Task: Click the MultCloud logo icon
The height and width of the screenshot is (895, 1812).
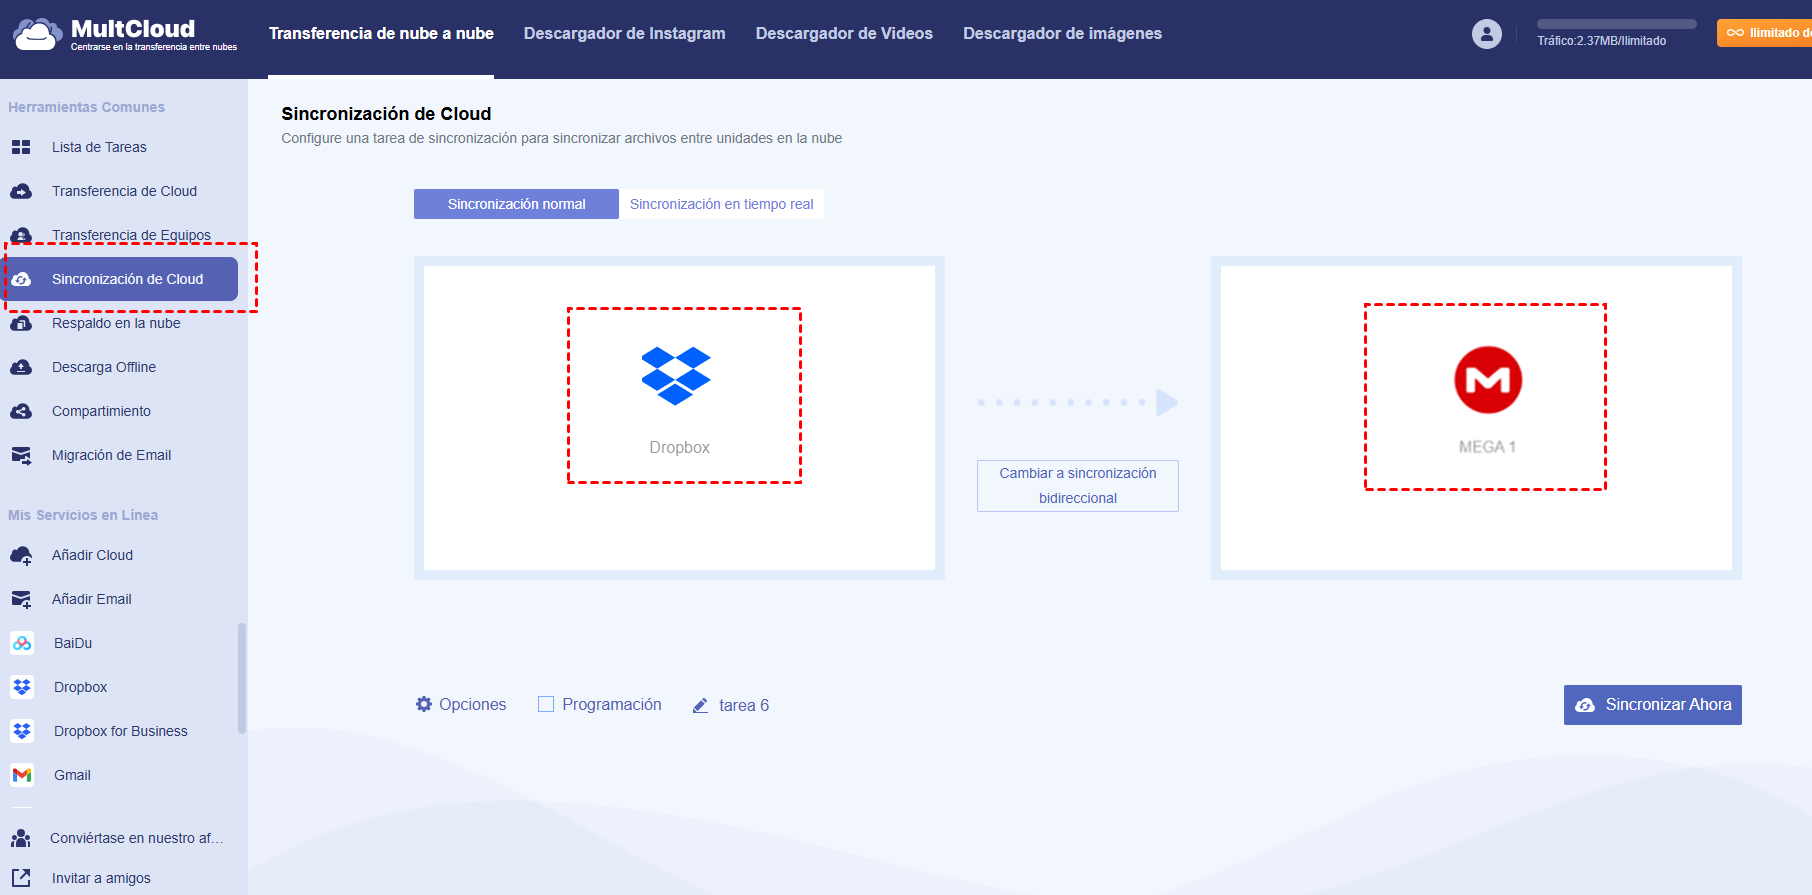Action: [38, 34]
